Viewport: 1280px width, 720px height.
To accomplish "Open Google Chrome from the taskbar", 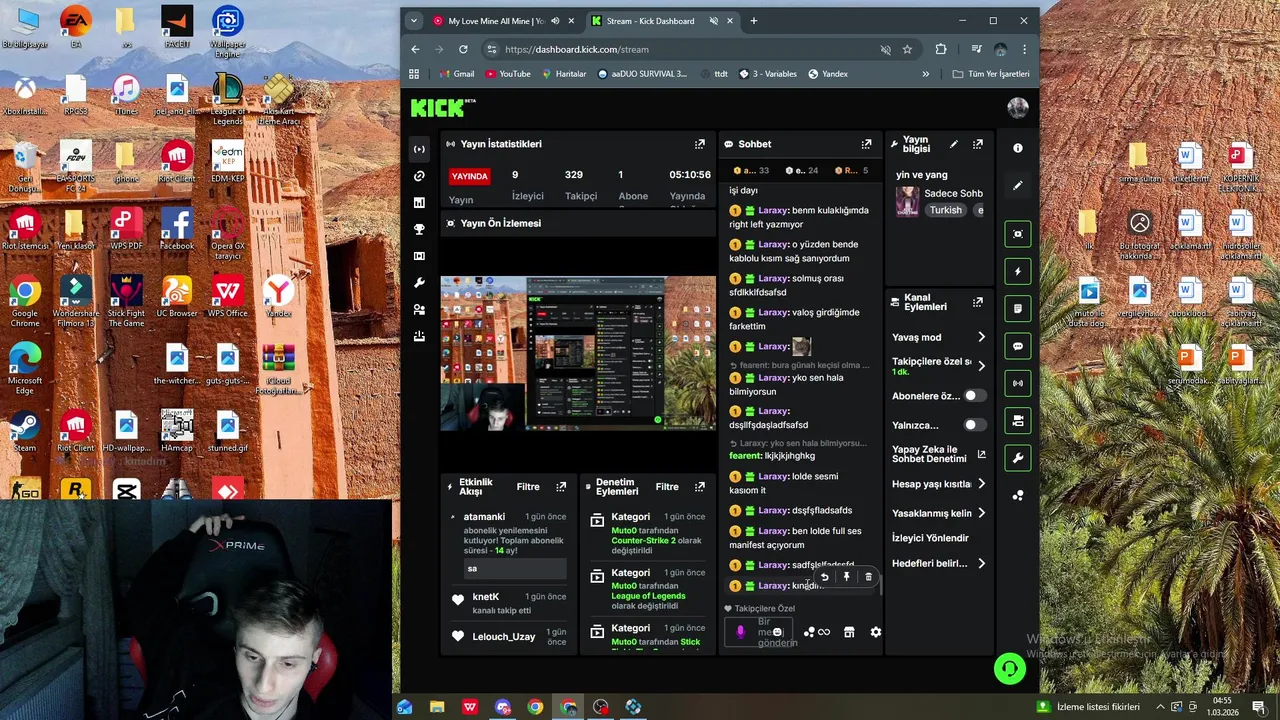I will (x=535, y=707).
